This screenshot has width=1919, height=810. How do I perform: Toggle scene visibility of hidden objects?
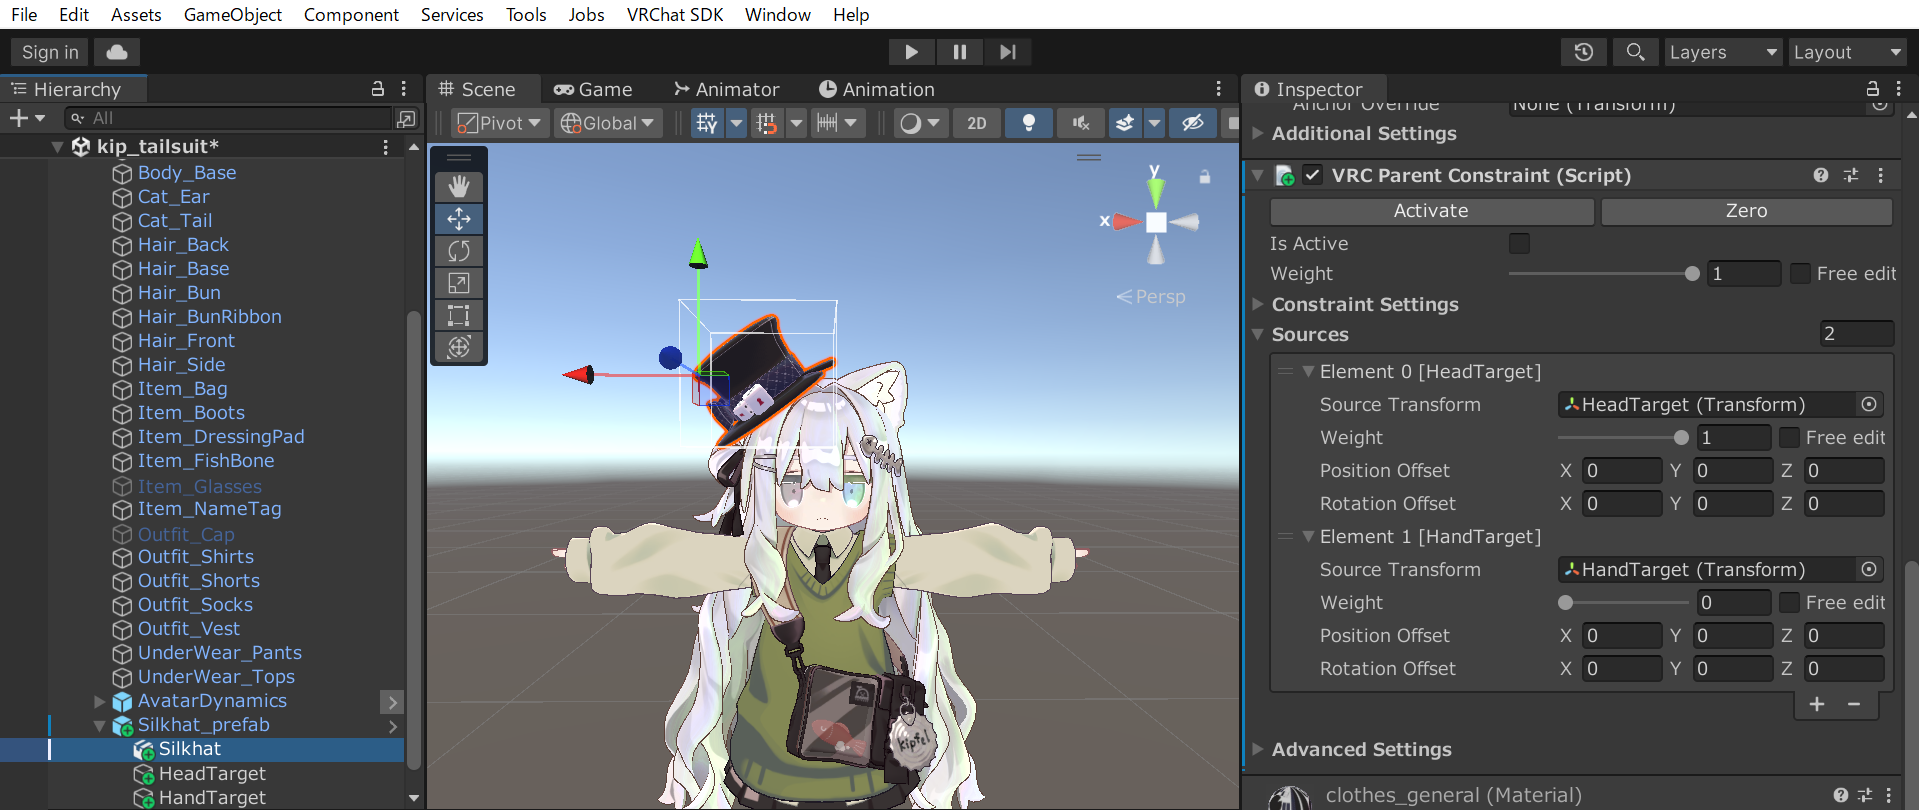[1193, 123]
